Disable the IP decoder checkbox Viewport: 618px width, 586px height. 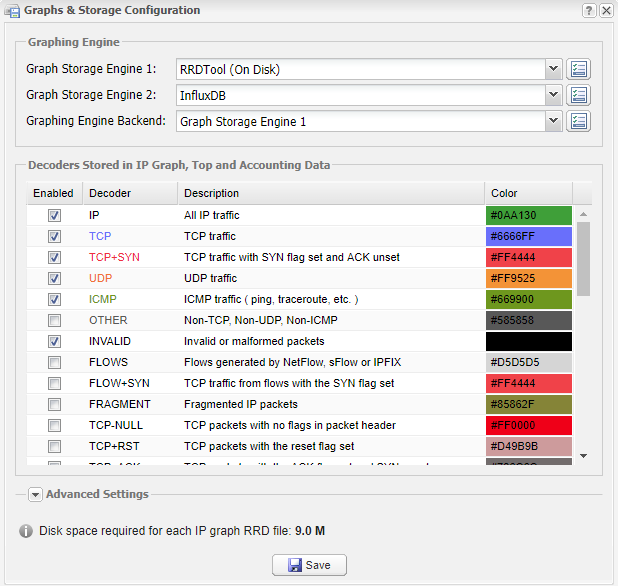pos(54,215)
